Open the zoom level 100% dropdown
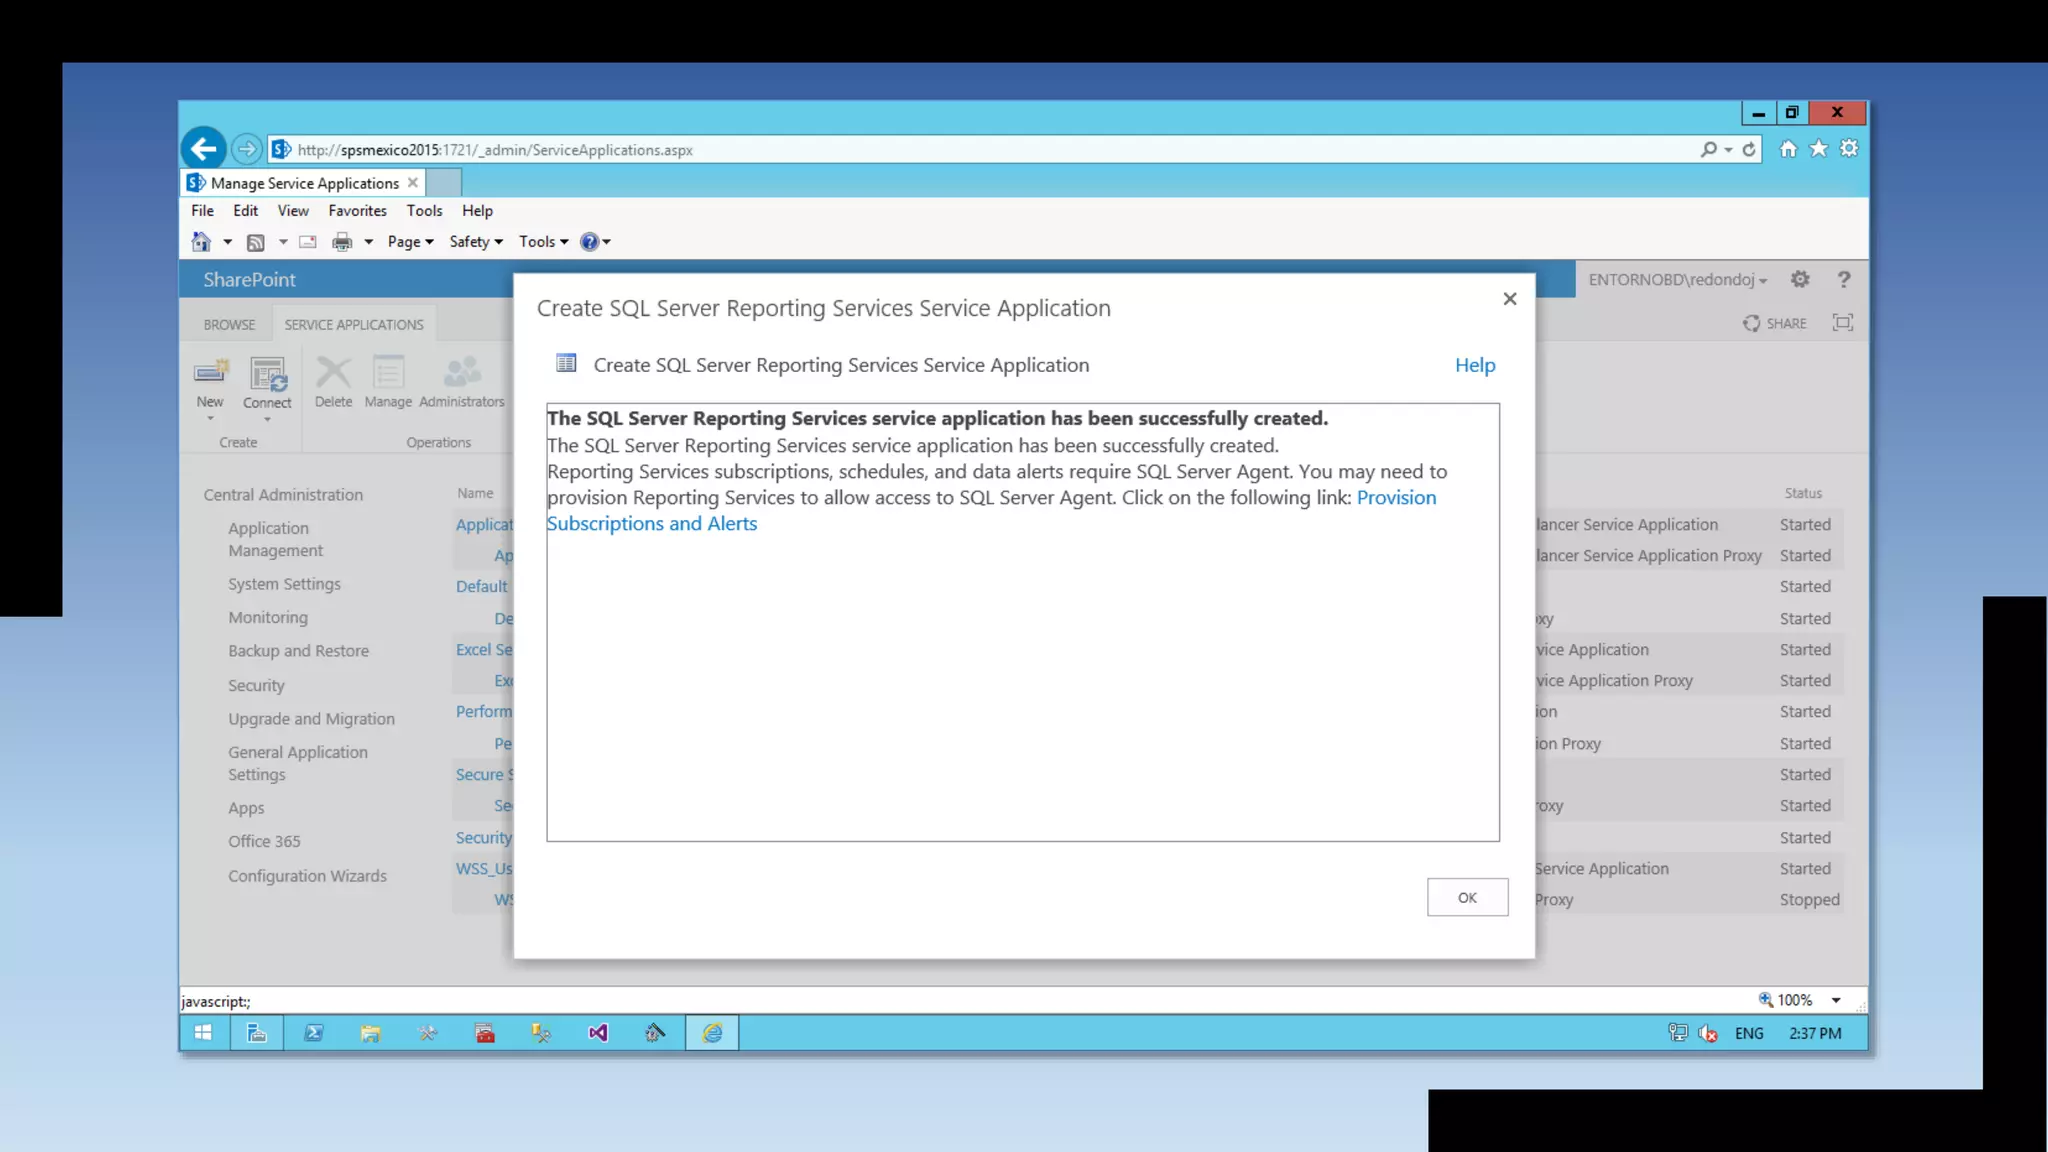The width and height of the screenshot is (2048, 1152). pos(1836,1000)
